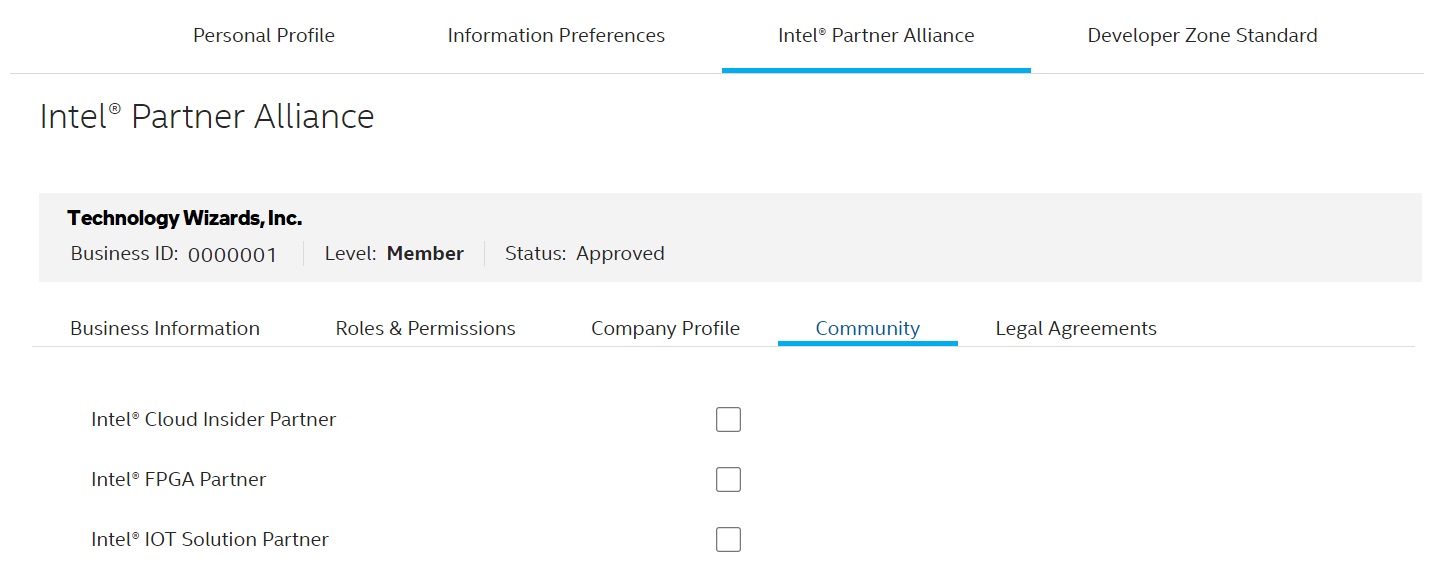
Task: Open the Business Information sub-tab
Action: 165,328
